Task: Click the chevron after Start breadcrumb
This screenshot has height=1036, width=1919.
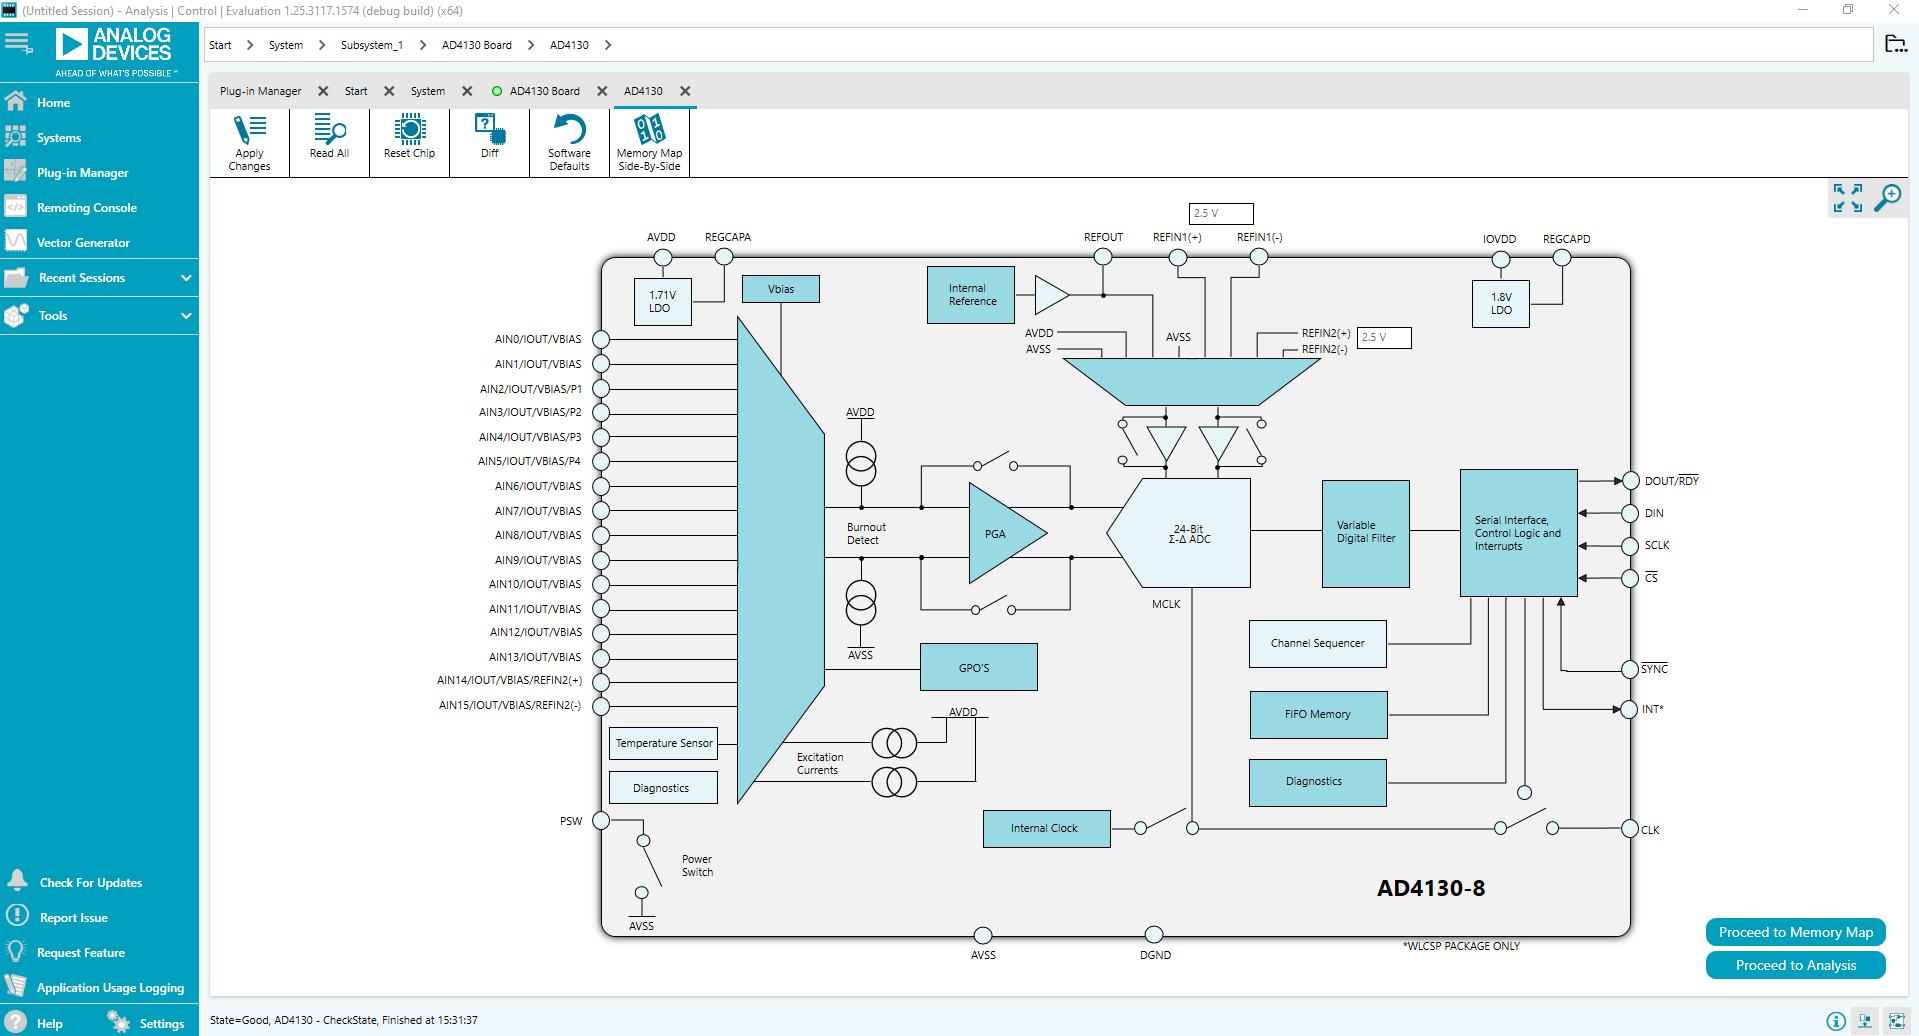Action: (250, 45)
